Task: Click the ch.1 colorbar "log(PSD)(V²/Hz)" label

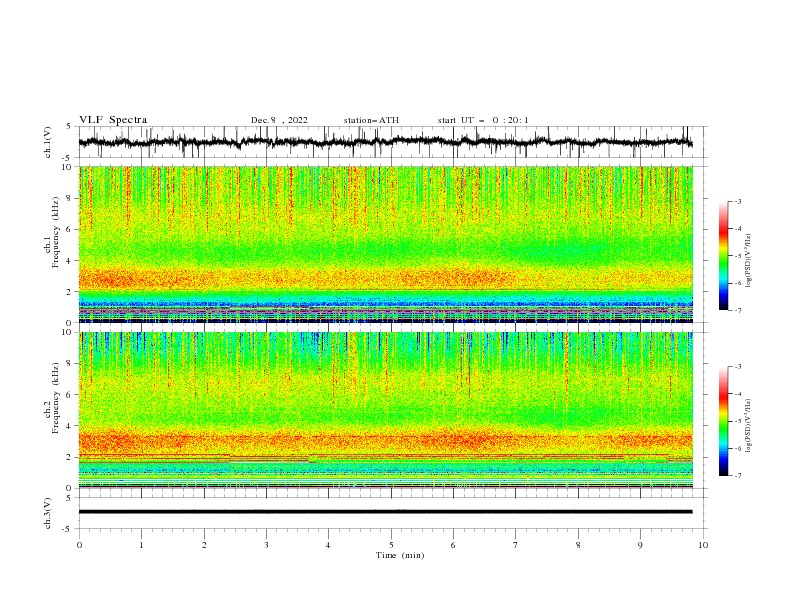Action: click(x=749, y=261)
